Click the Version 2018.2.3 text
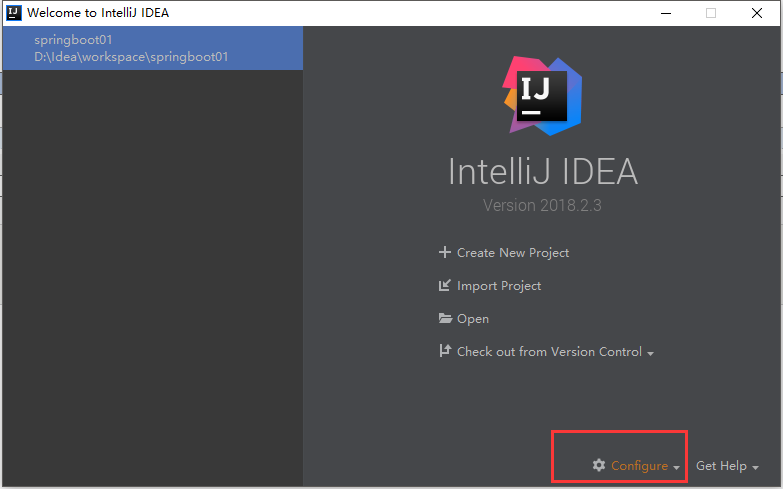 point(542,205)
